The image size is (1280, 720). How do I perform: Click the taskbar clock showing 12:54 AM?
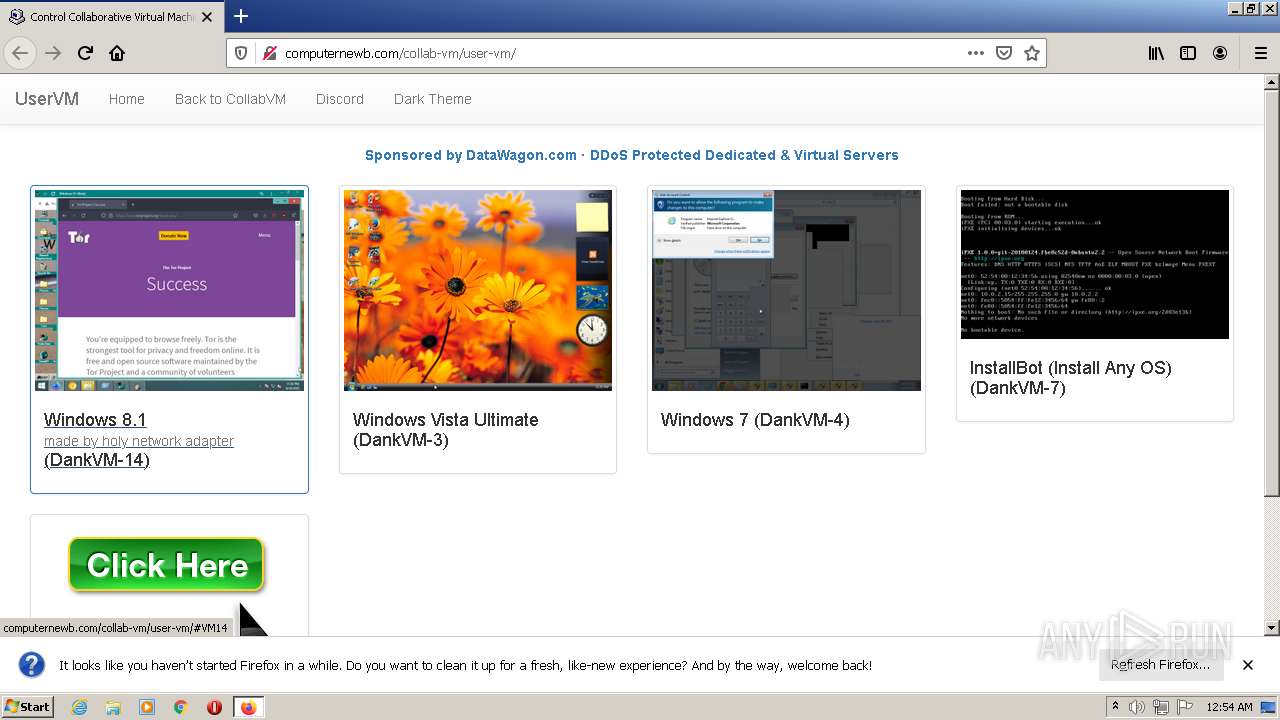point(1229,707)
